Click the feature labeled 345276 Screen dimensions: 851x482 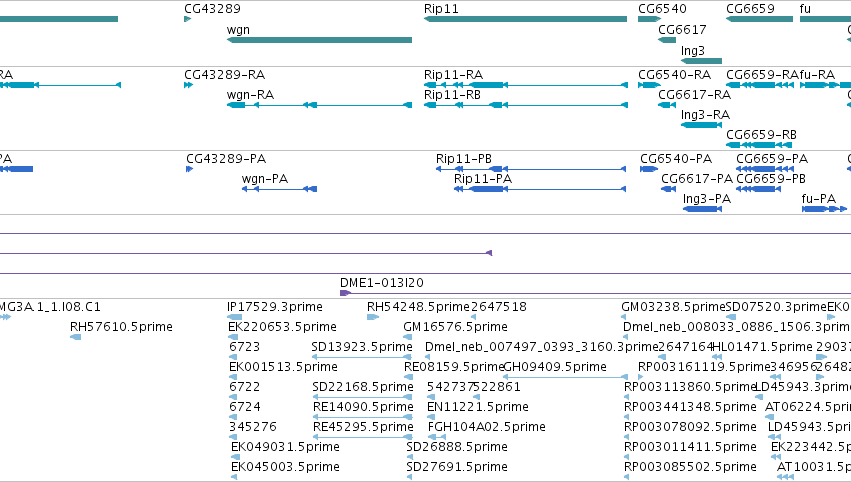234,437
